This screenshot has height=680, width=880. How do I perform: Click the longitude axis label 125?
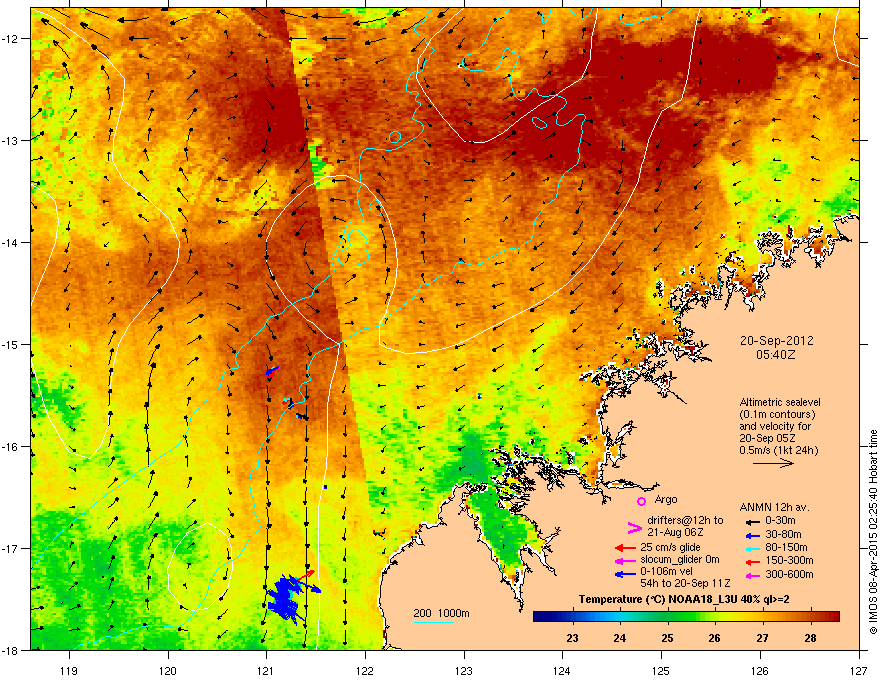pos(661,670)
